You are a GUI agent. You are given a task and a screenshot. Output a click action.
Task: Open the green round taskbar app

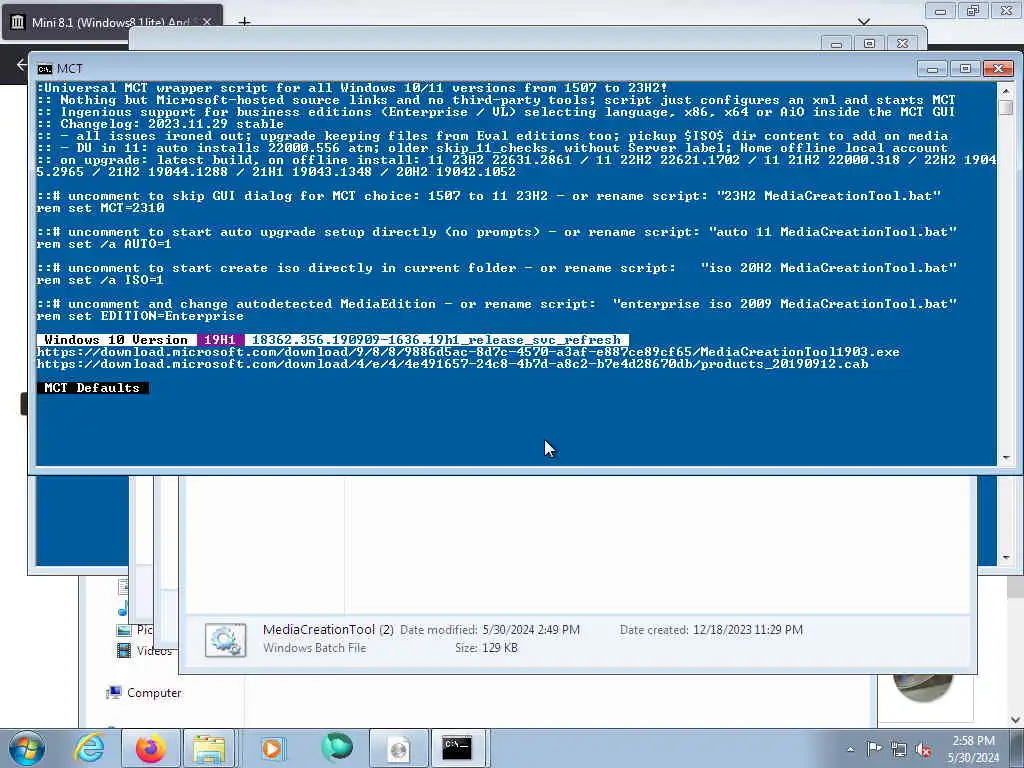(337, 748)
